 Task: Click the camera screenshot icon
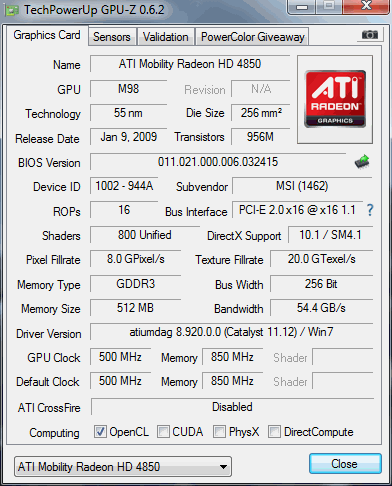point(370,34)
